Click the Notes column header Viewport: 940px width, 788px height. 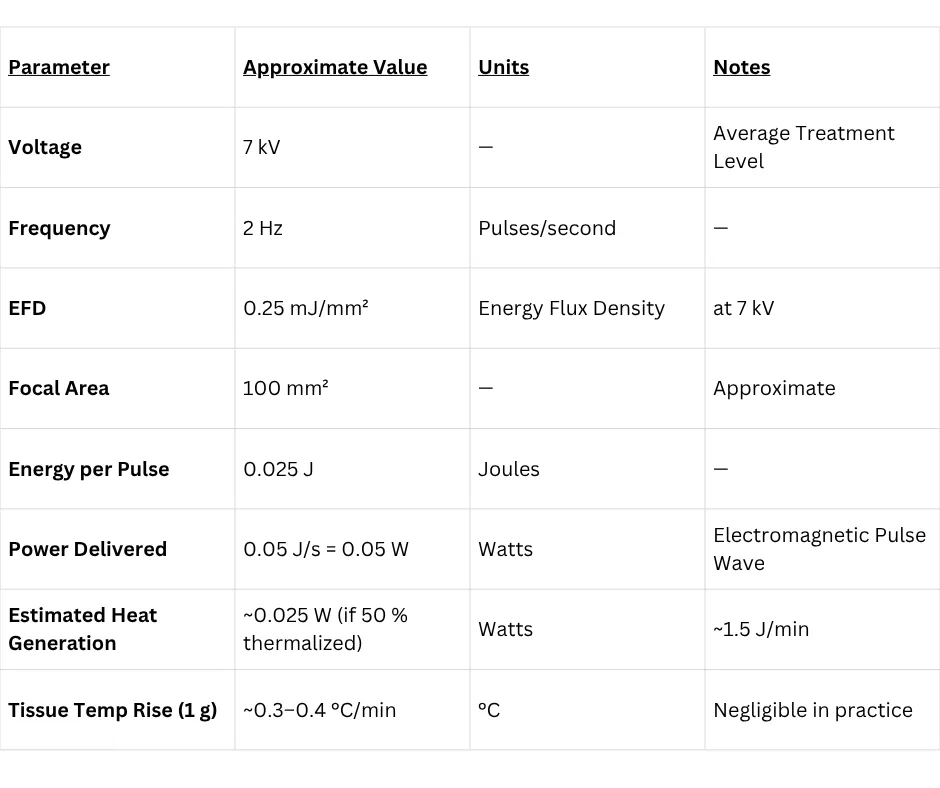coord(742,67)
